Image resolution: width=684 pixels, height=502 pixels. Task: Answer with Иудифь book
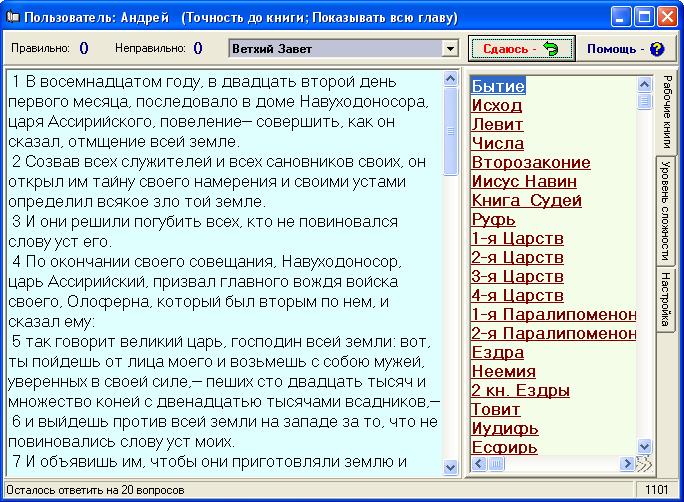click(505, 429)
